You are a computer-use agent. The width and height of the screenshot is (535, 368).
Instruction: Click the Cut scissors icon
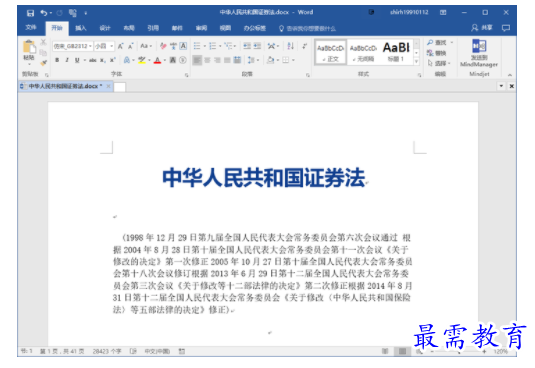43,42
